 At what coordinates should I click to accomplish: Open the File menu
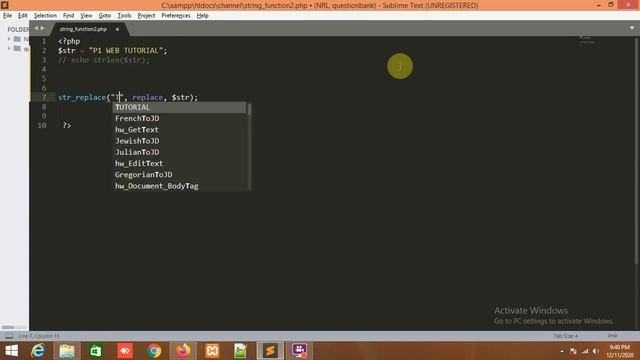point(7,16)
